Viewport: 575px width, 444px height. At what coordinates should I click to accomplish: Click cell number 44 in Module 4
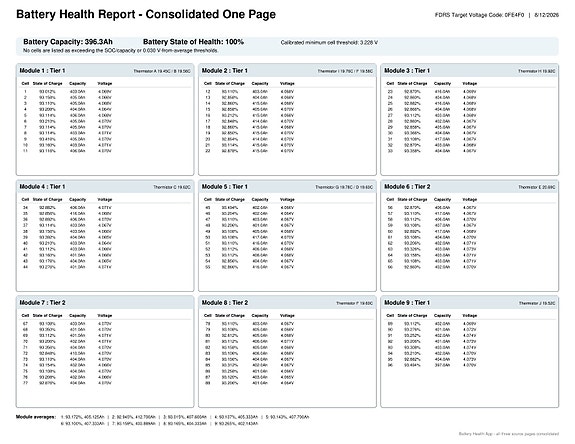(x=25, y=267)
